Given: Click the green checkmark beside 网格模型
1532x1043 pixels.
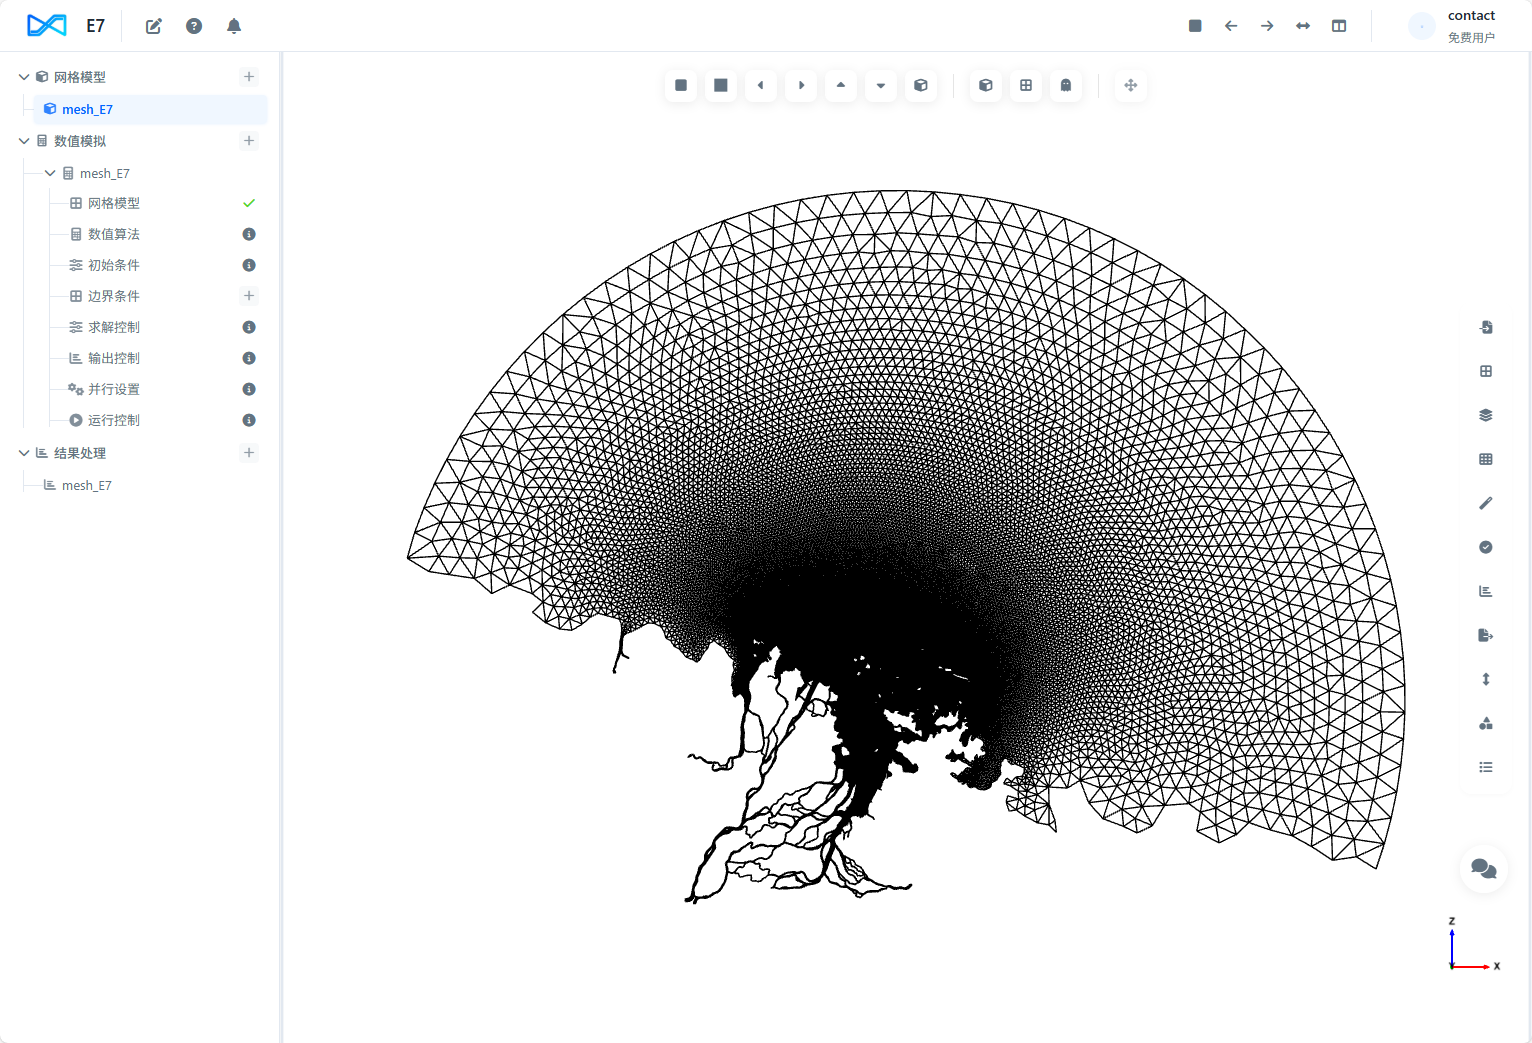Looking at the screenshot, I should 249,203.
